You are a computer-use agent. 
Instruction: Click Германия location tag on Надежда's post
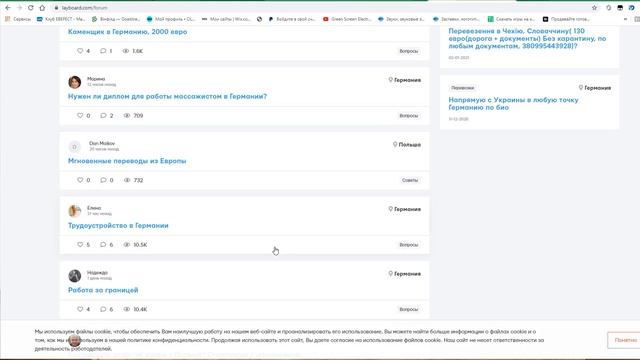tap(404, 273)
